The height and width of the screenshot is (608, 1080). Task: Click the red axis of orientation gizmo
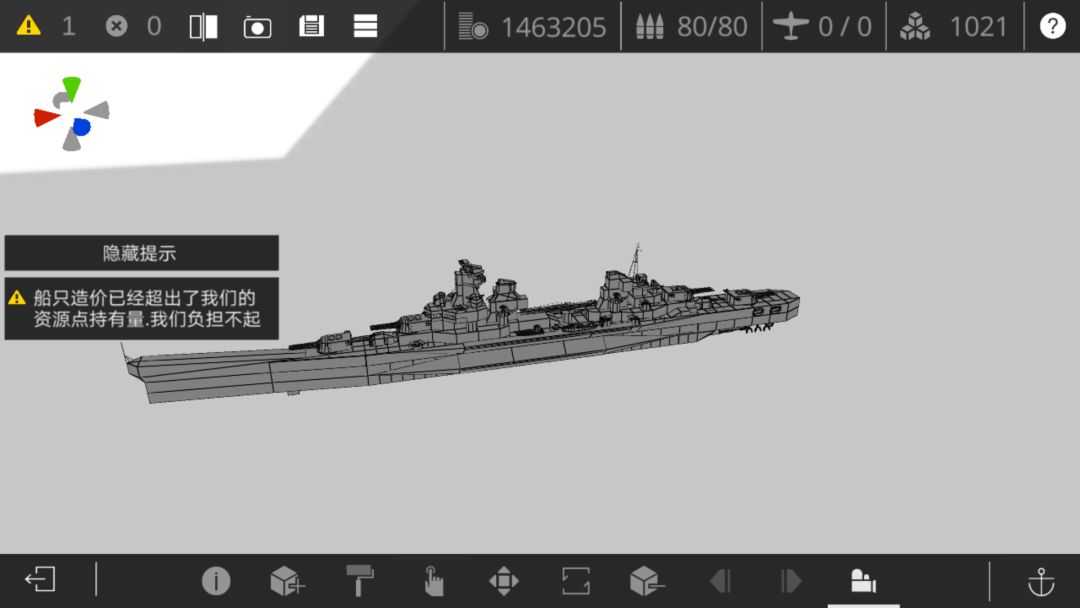(46, 117)
